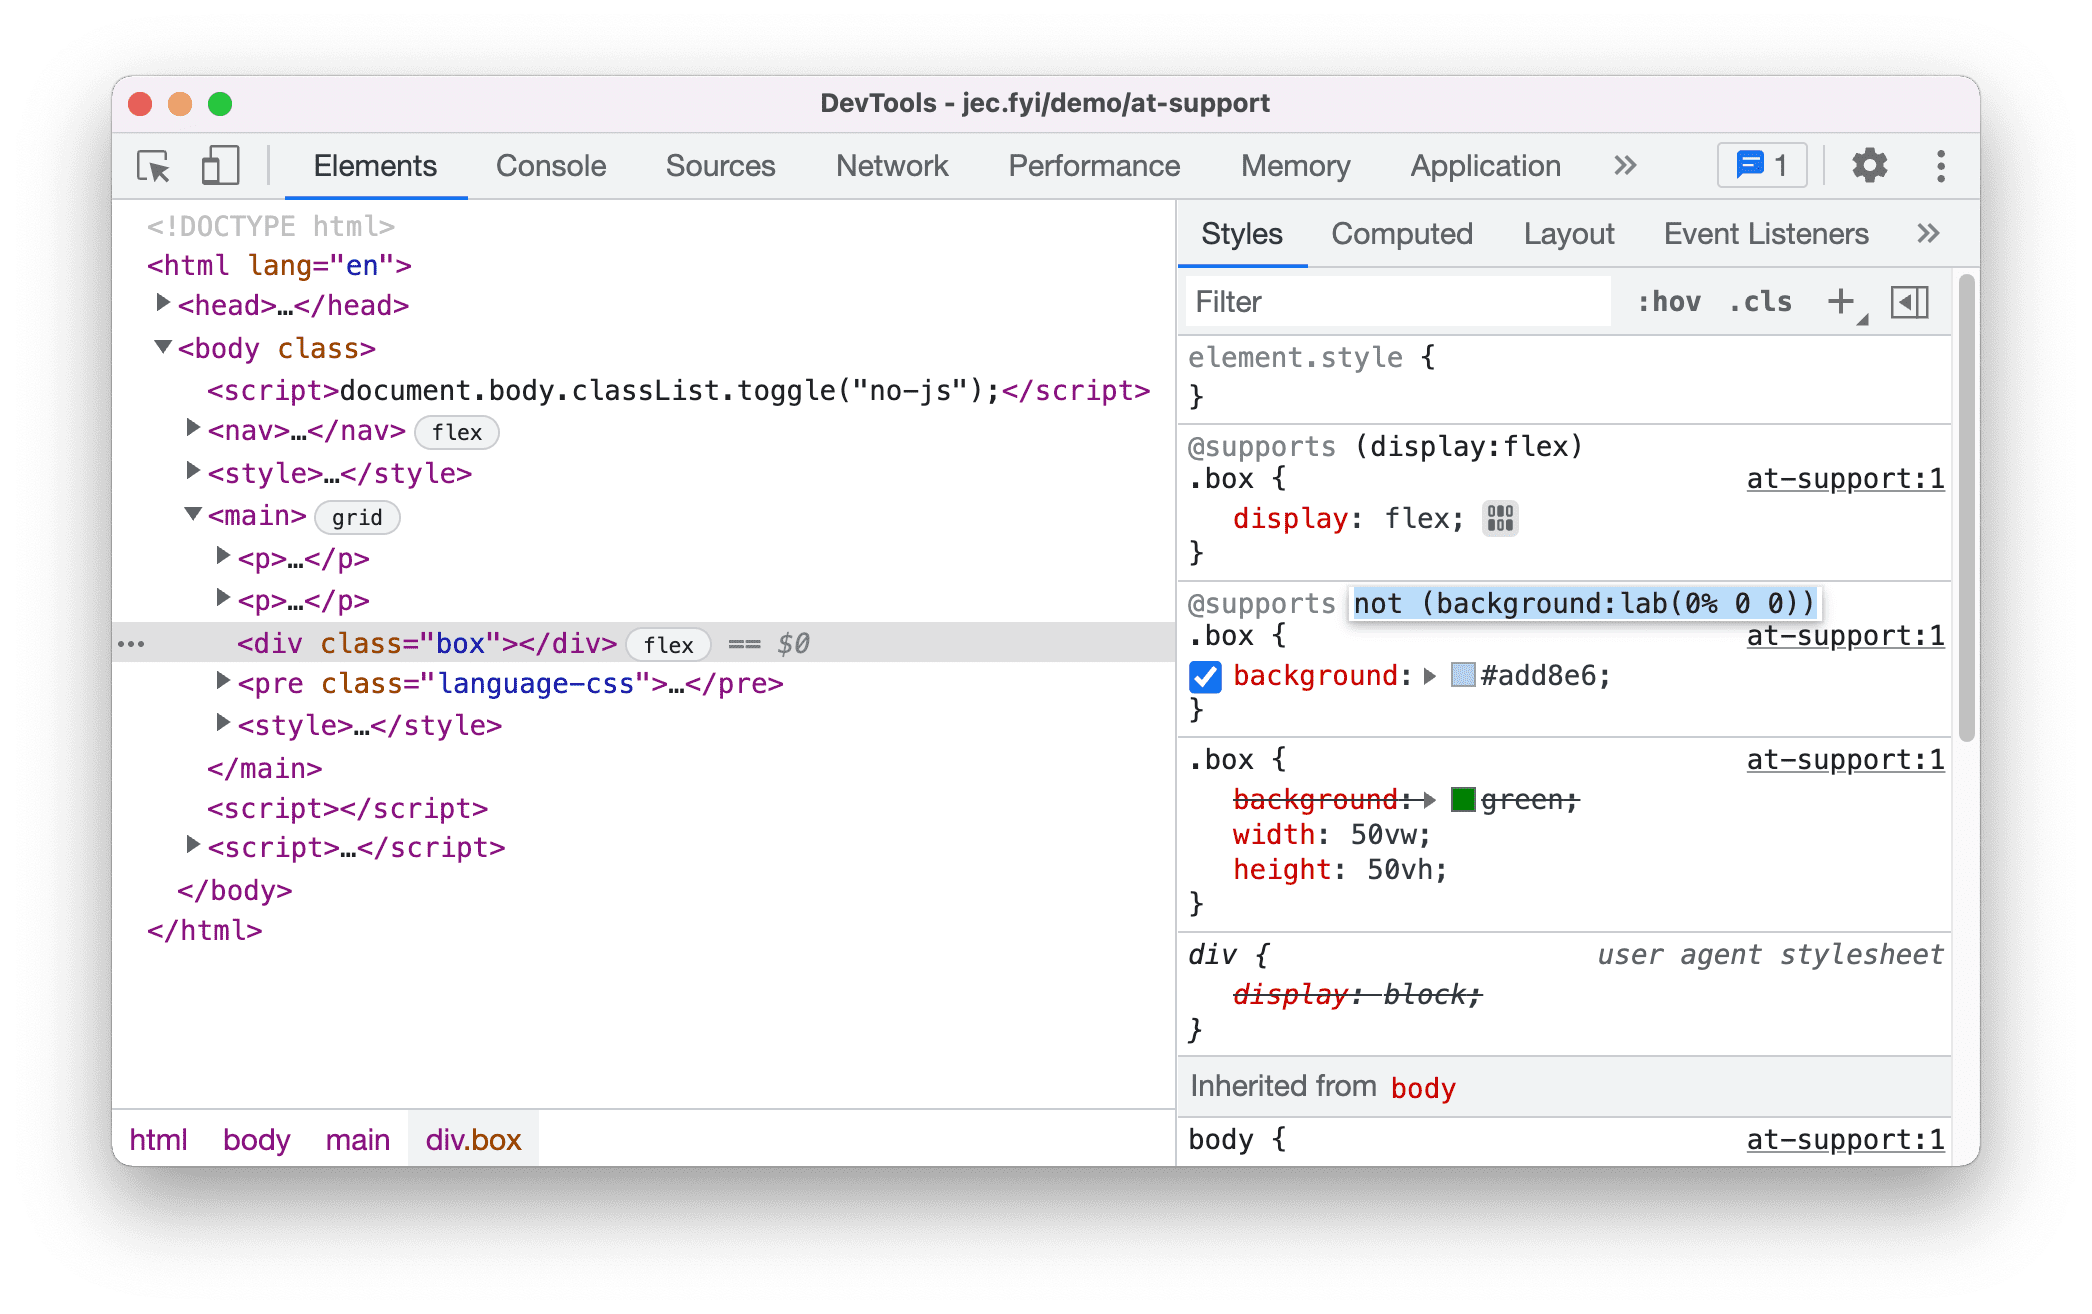Viewport: 2092px width, 1314px height.
Task: Click the flex badge on div.box element
Action: (669, 643)
